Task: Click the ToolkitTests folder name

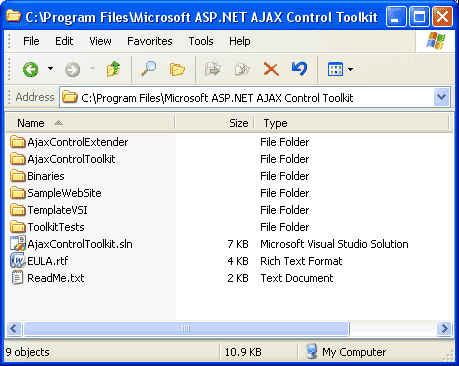Action: click(x=56, y=227)
